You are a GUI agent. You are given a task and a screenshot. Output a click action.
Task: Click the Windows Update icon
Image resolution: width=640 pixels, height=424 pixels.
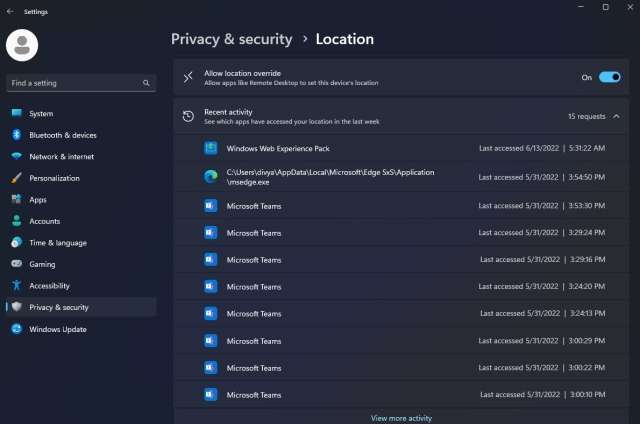(16, 329)
